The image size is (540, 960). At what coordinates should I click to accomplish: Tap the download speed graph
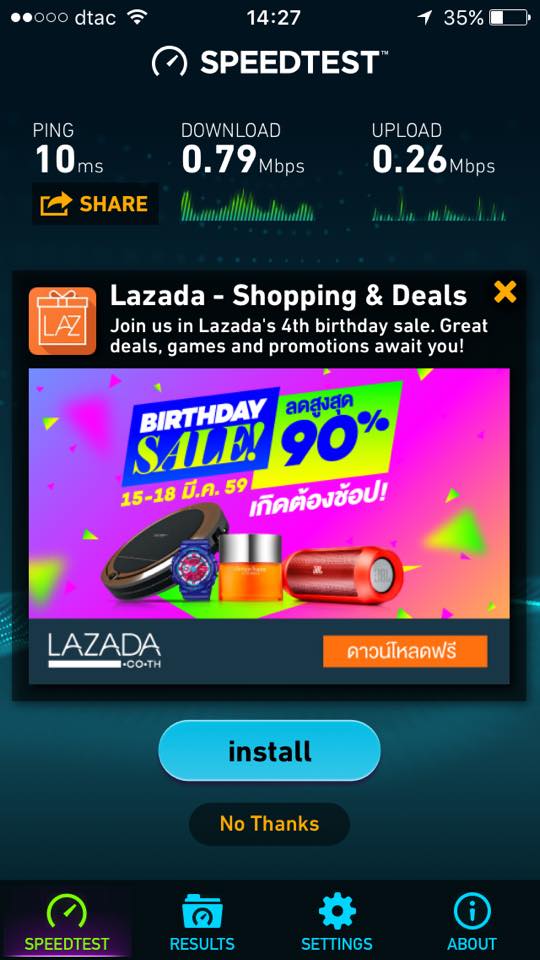247,205
